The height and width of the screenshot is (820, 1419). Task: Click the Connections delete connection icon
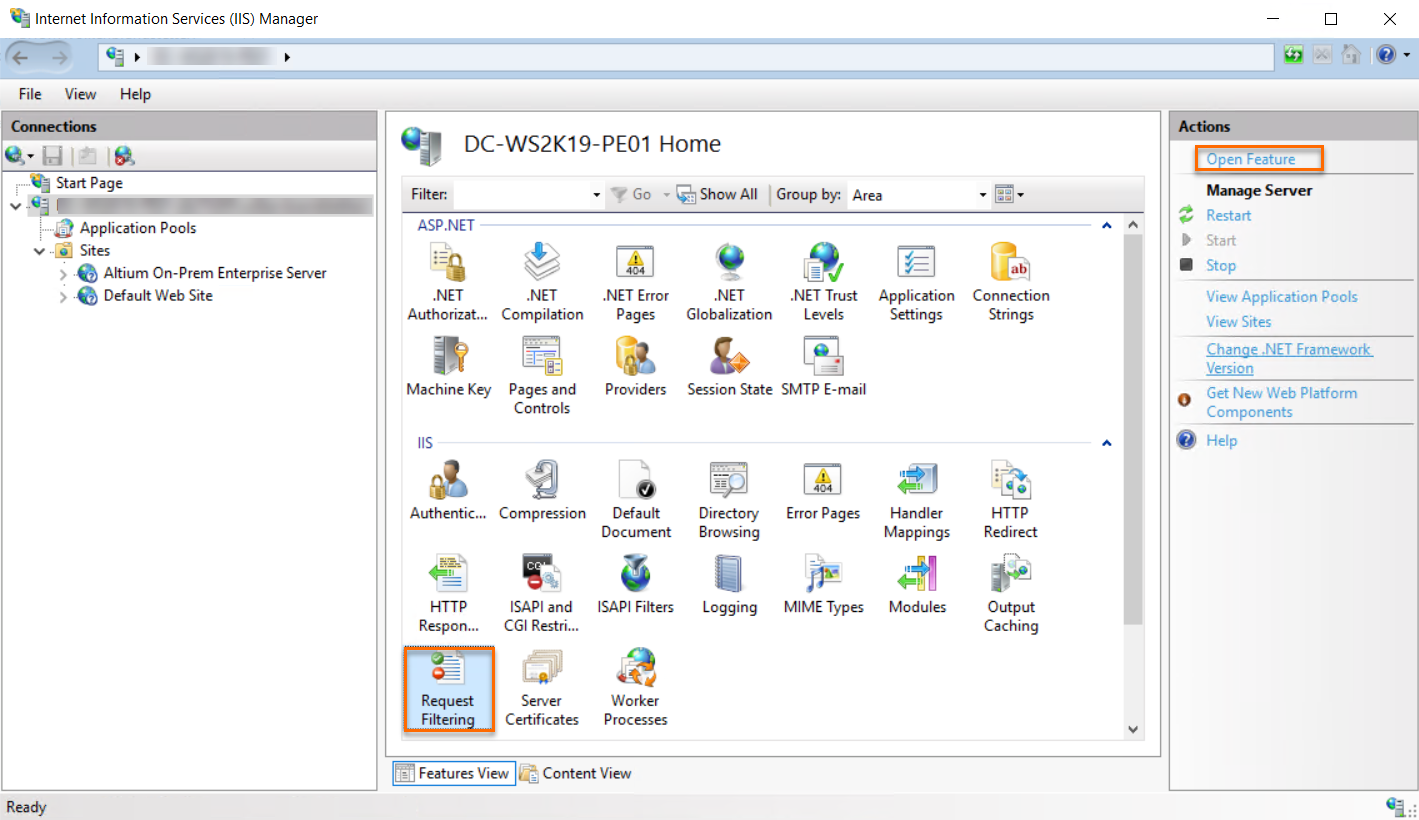click(x=124, y=155)
